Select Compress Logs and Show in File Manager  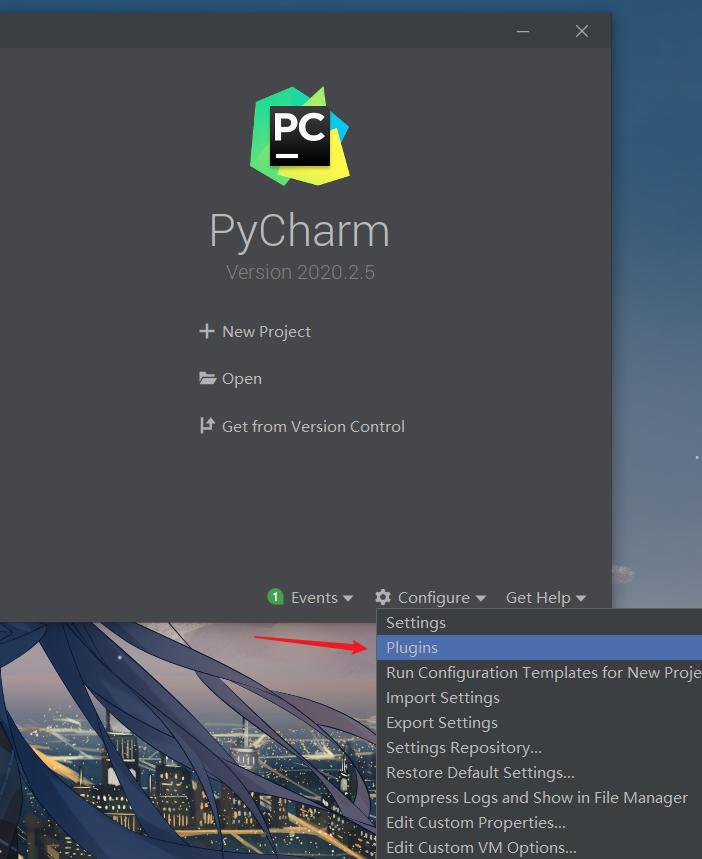click(x=539, y=798)
